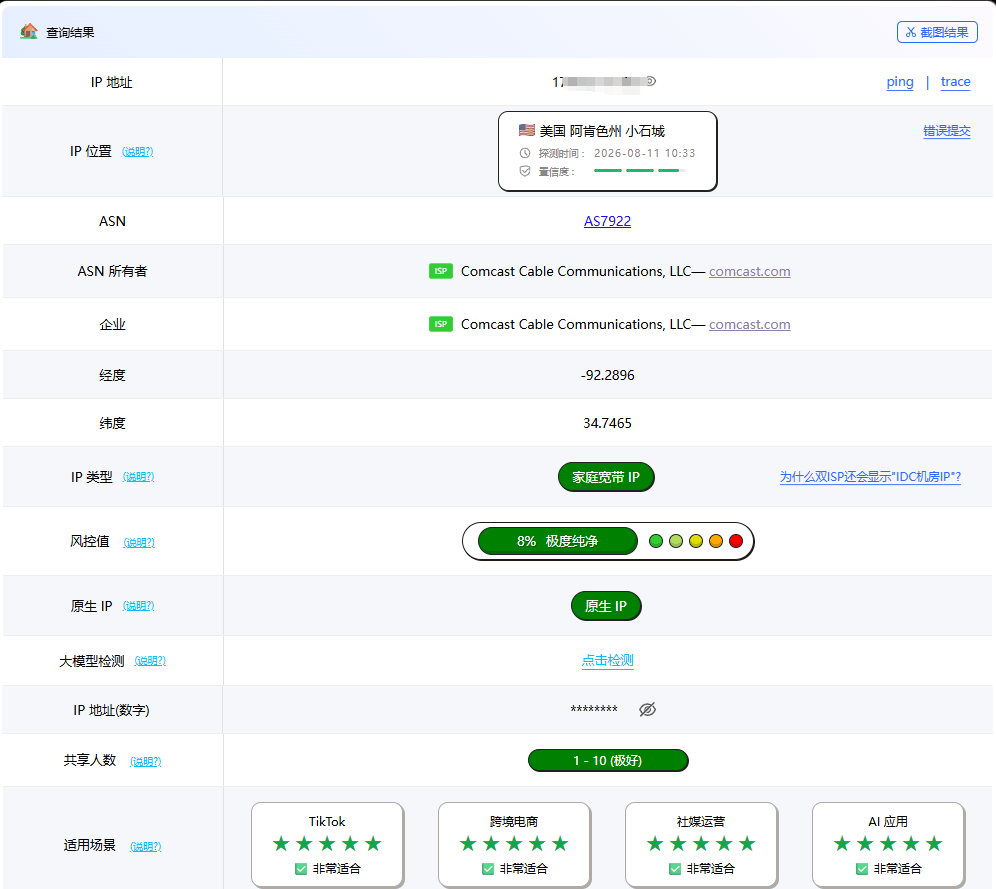The width and height of the screenshot is (996, 889).
Task: Click the 非常适合 checkbox under TikTok
Action: 301,869
